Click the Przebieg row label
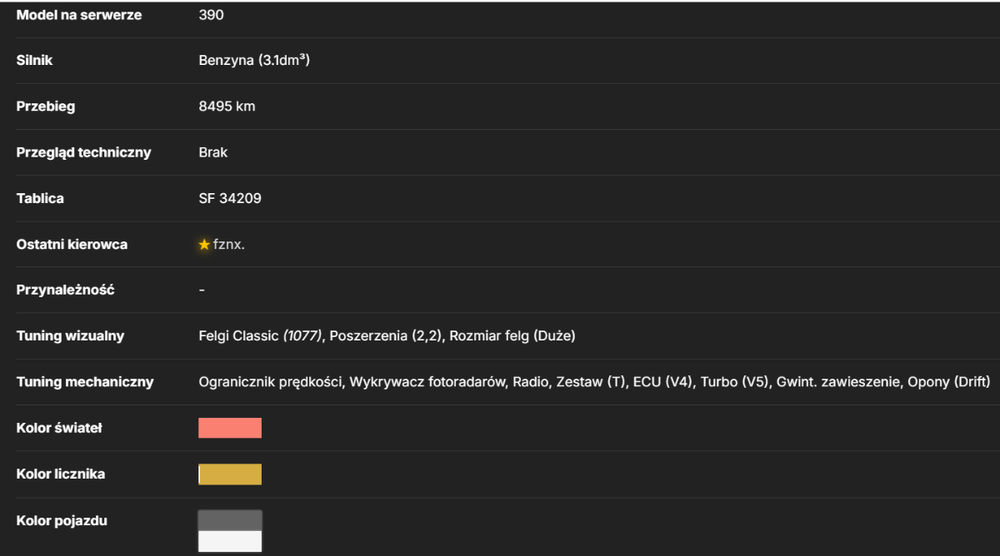The height and width of the screenshot is (556, 1000). pyautogui.click(x=45, y=106)
